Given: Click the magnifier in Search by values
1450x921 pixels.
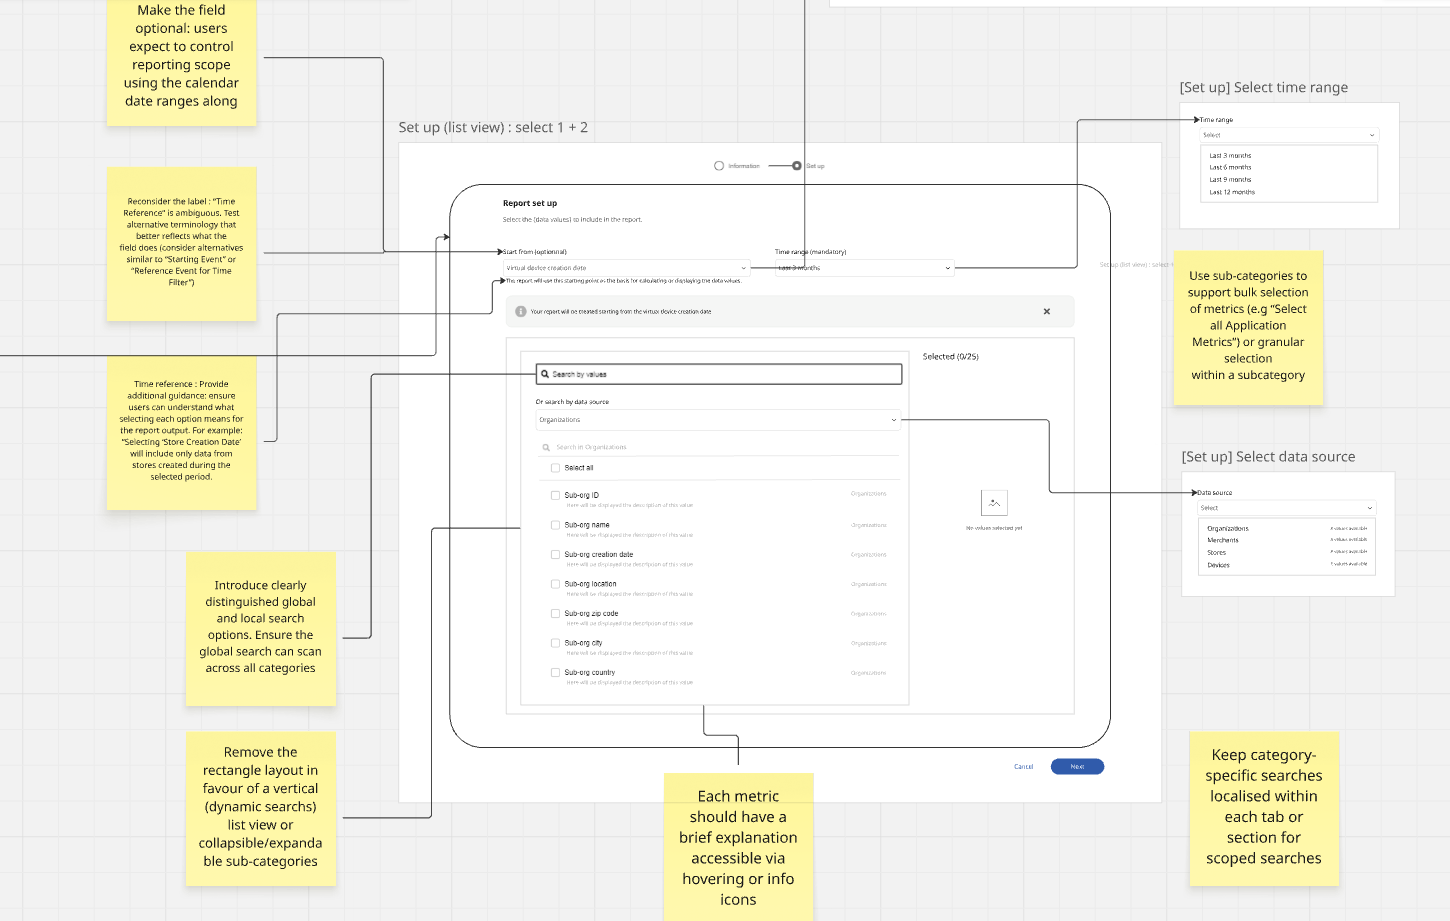Looking at the screenshot, I should click(545, 374).
